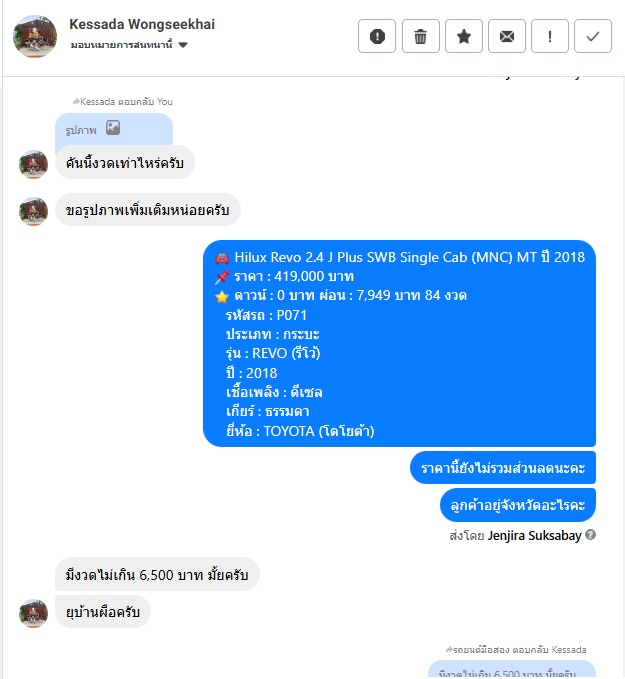Open quoted reply preview at bottom right

[512, 669]
